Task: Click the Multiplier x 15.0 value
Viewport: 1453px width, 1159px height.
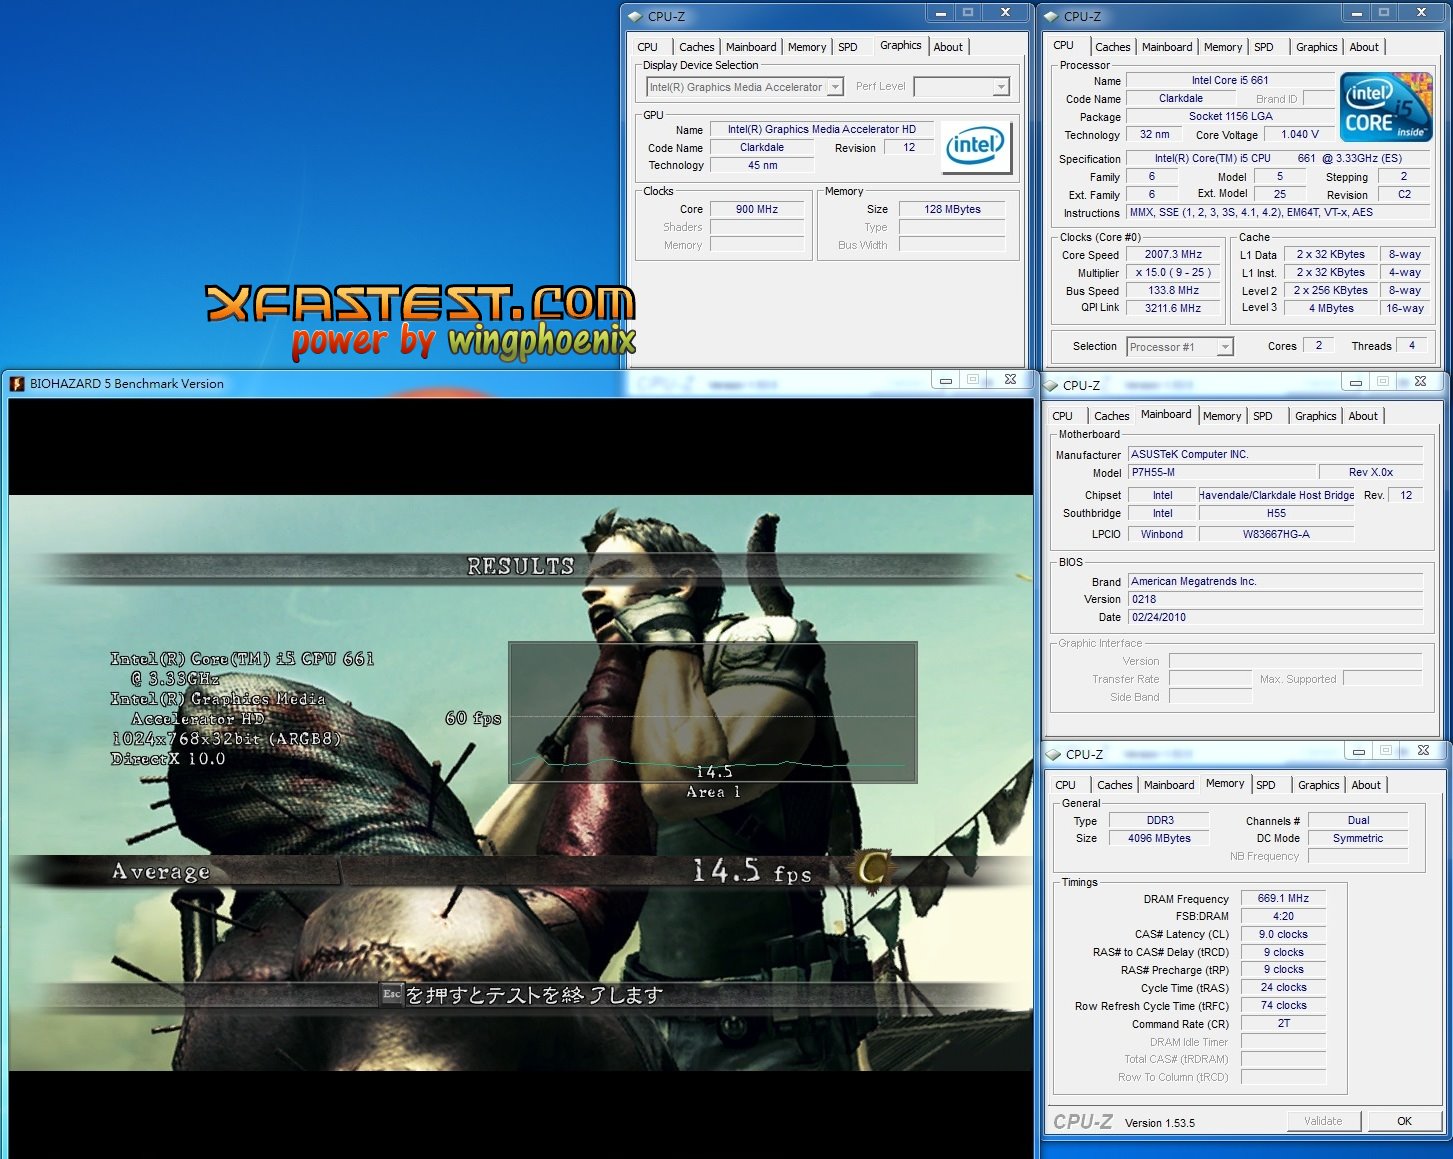Action: [x=1173, y=272]
